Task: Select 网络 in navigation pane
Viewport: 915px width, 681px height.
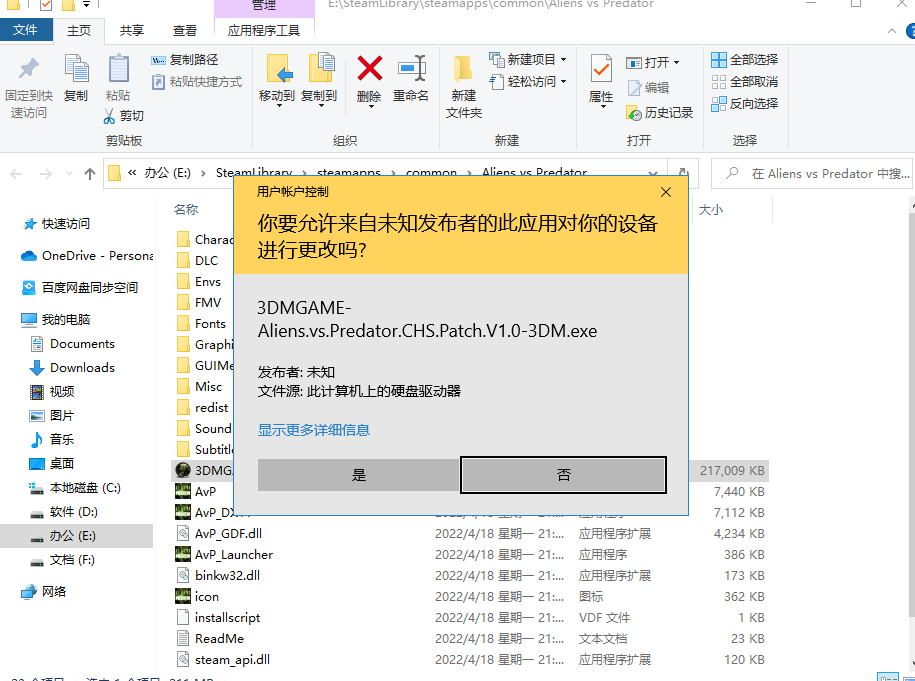Action: 54,591
